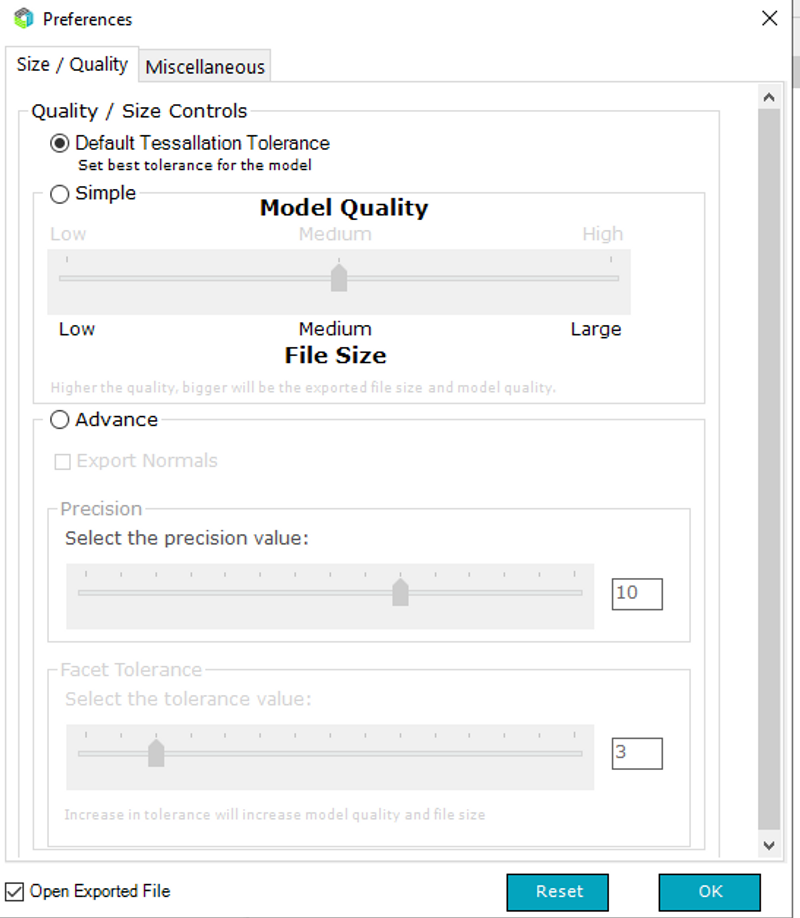Click the 'Model Quality' heading
Screen dimensions: 800x918
(x=344, y=208)
